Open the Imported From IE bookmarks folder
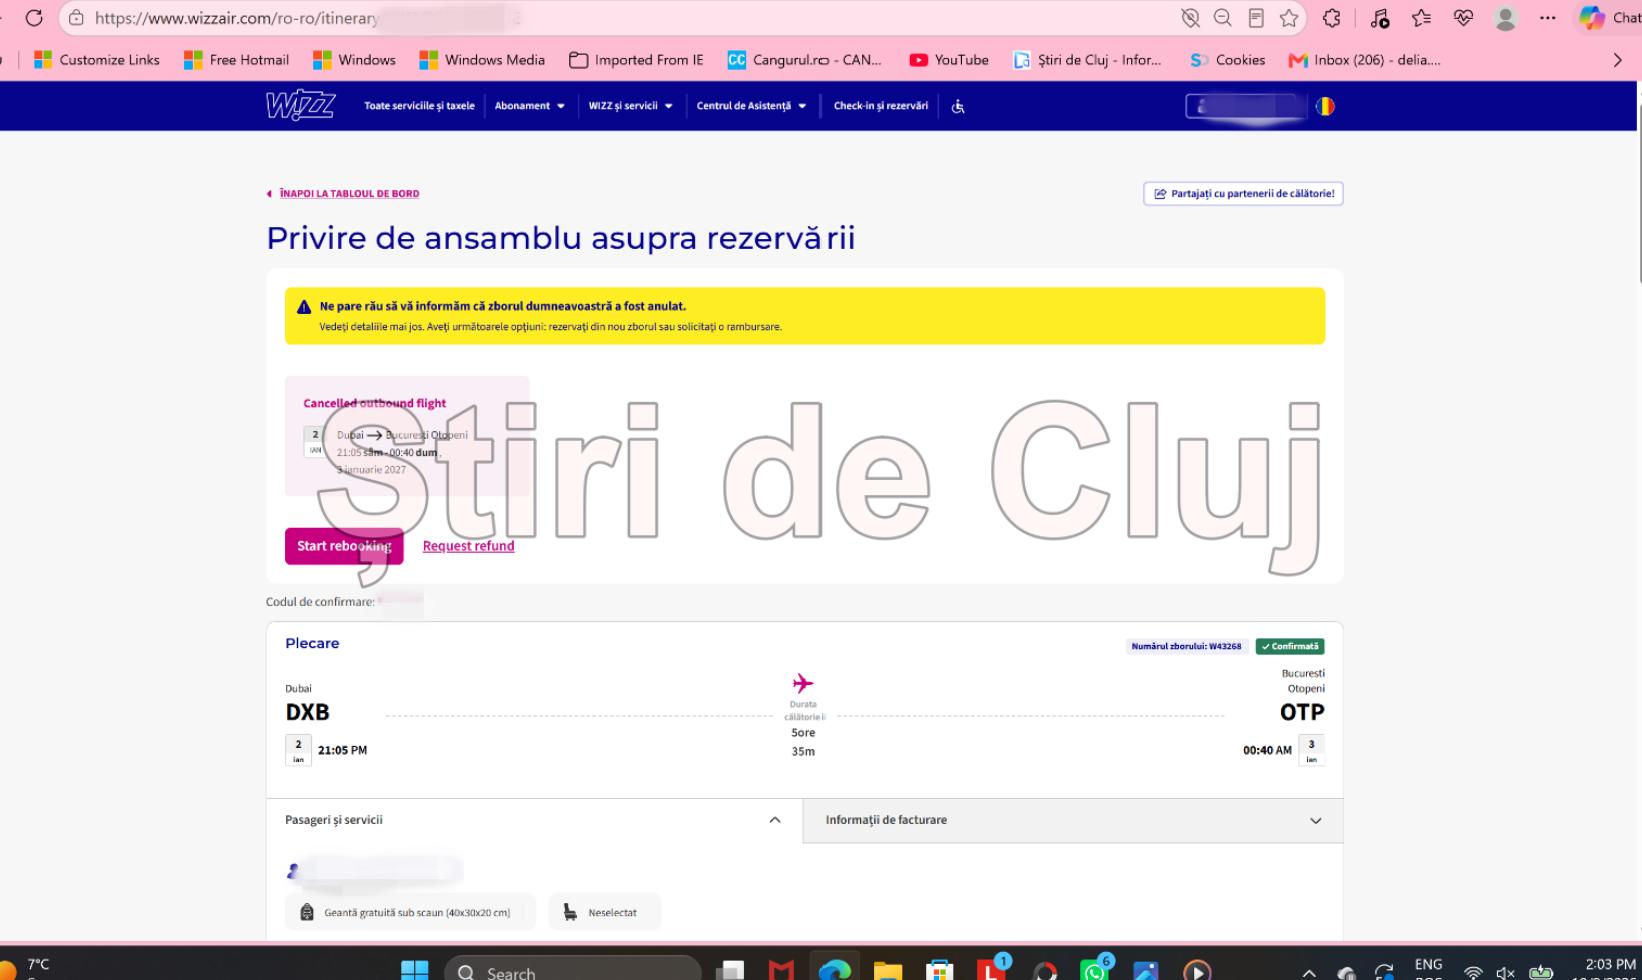This screenshot has height=980, width=1642. pos(636,60)
